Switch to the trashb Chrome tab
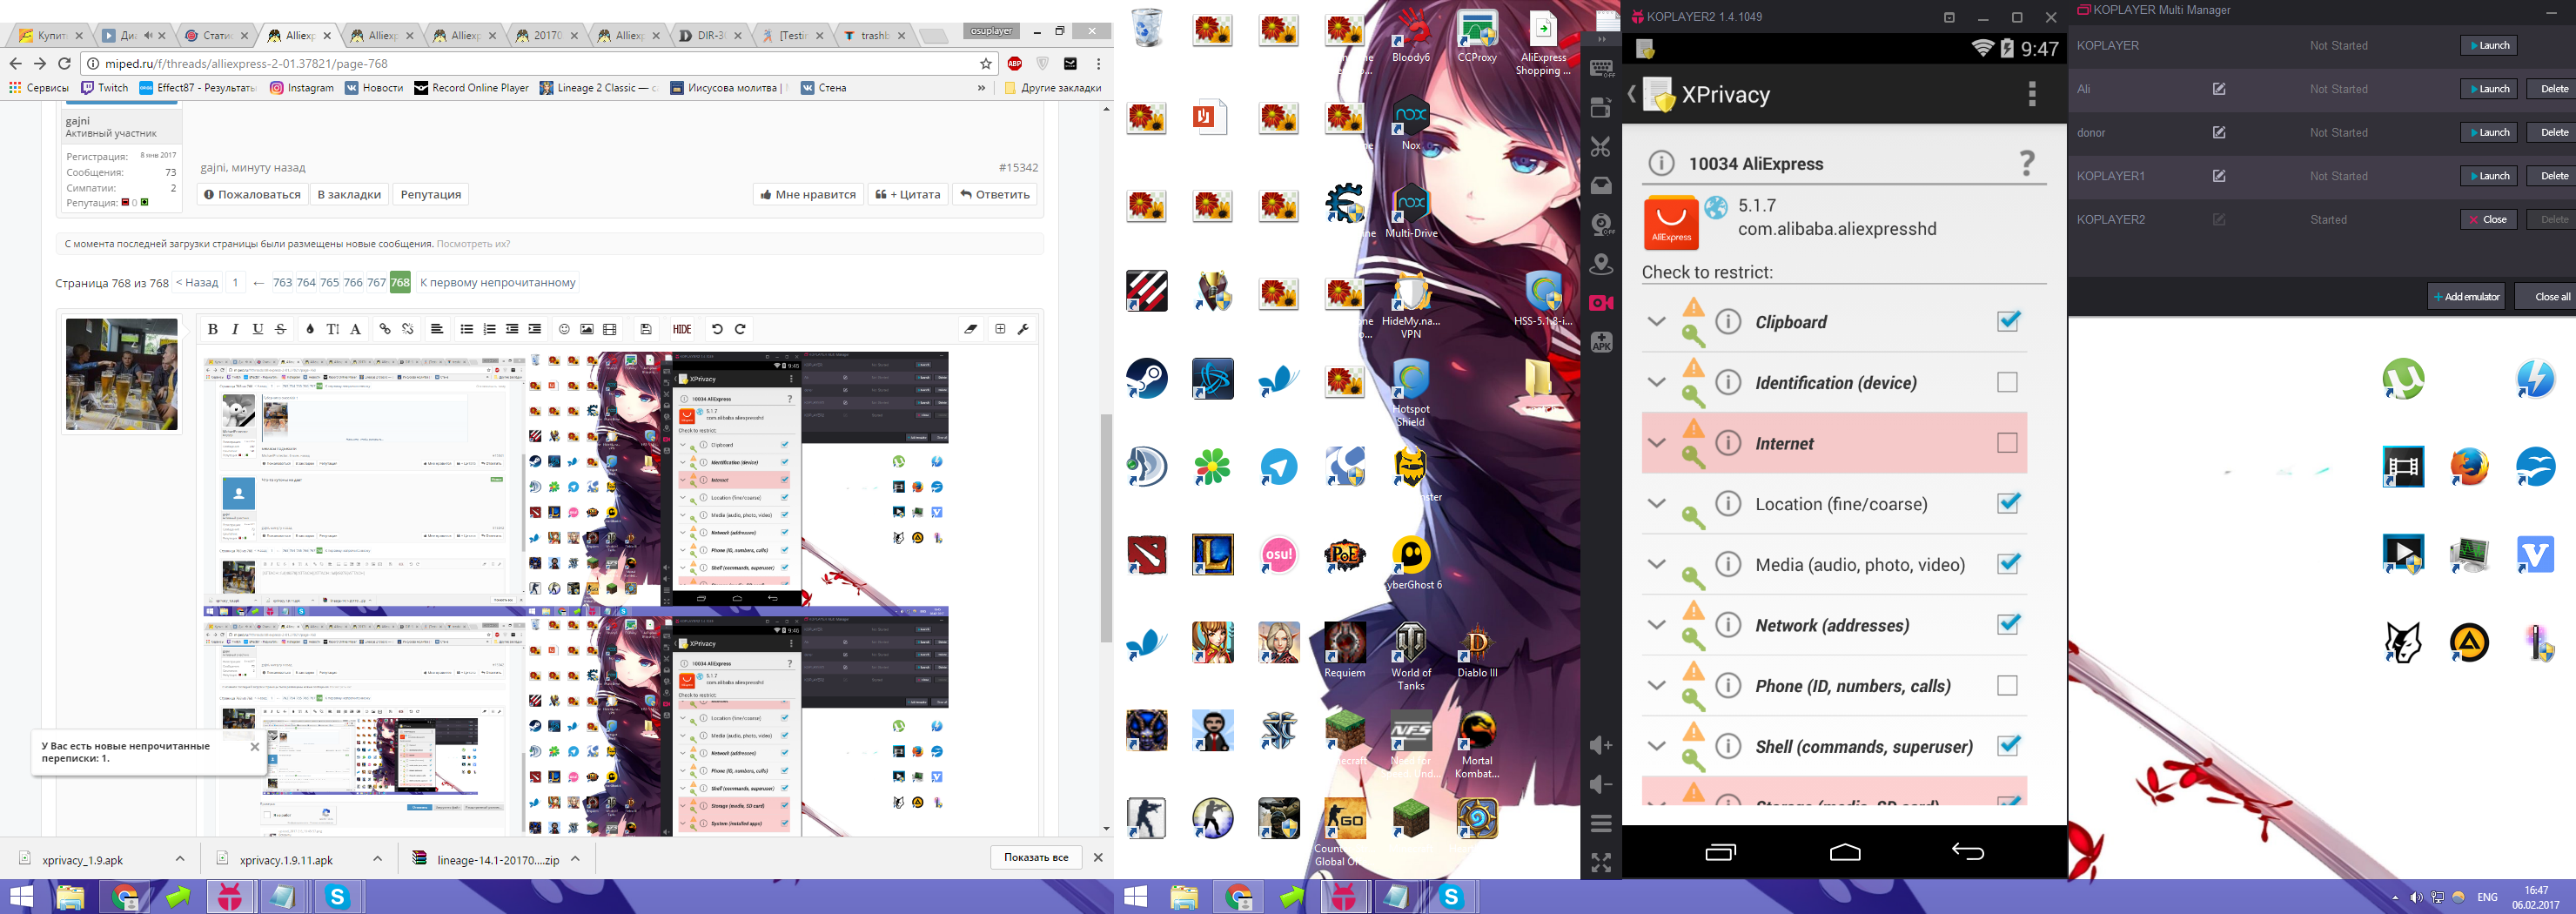This screenshot has width=2576, height=914. coord(876,35)
